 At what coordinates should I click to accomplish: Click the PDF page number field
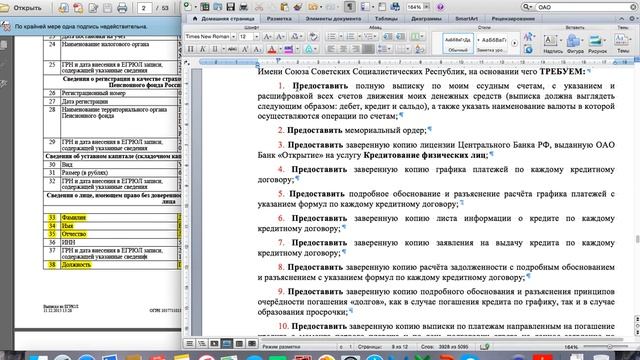(x=144, y=8)
